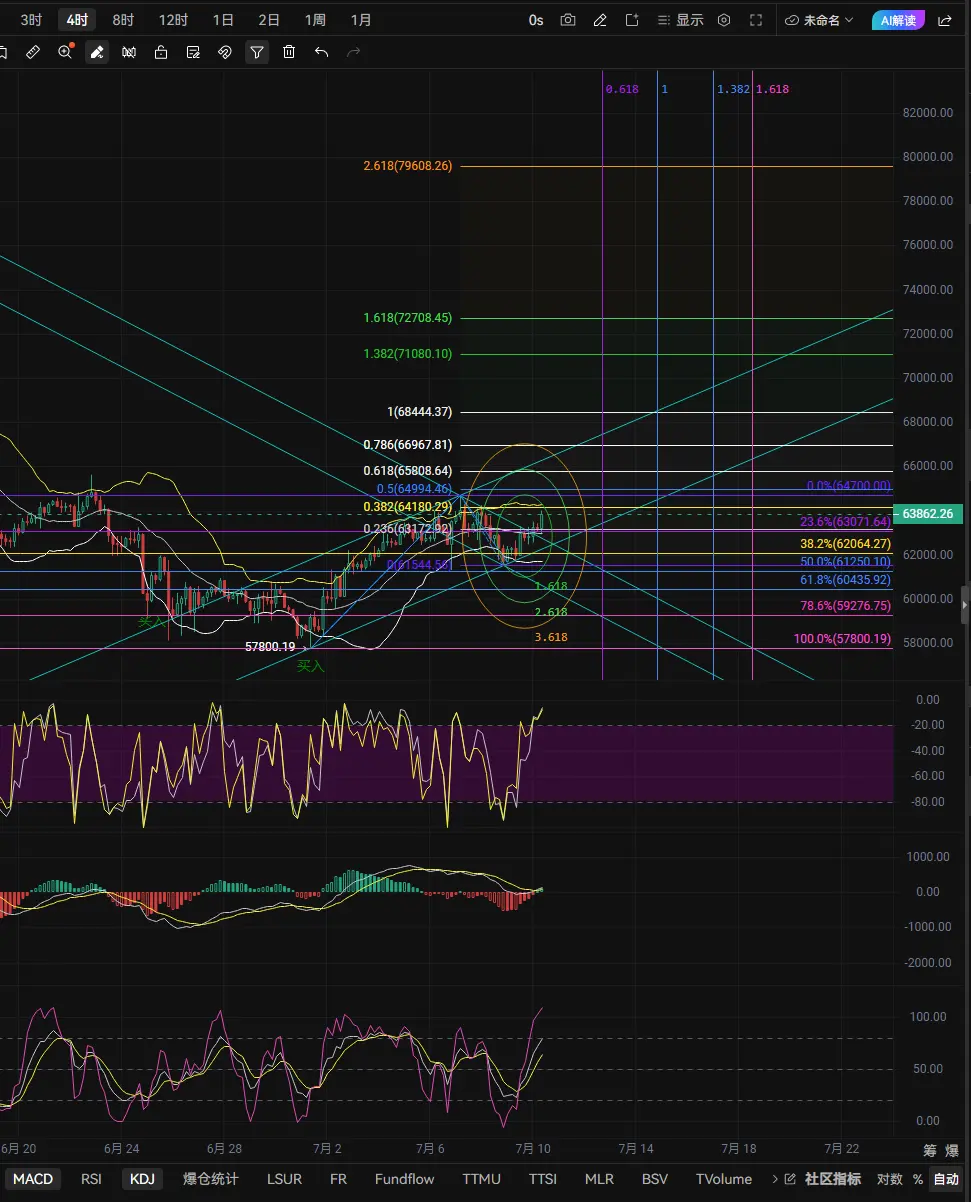The height and width of the screenshot is (1202, 971).
Task: Click the camera screenshot icon
Action: pyautogui.click(x=568, y=20)
